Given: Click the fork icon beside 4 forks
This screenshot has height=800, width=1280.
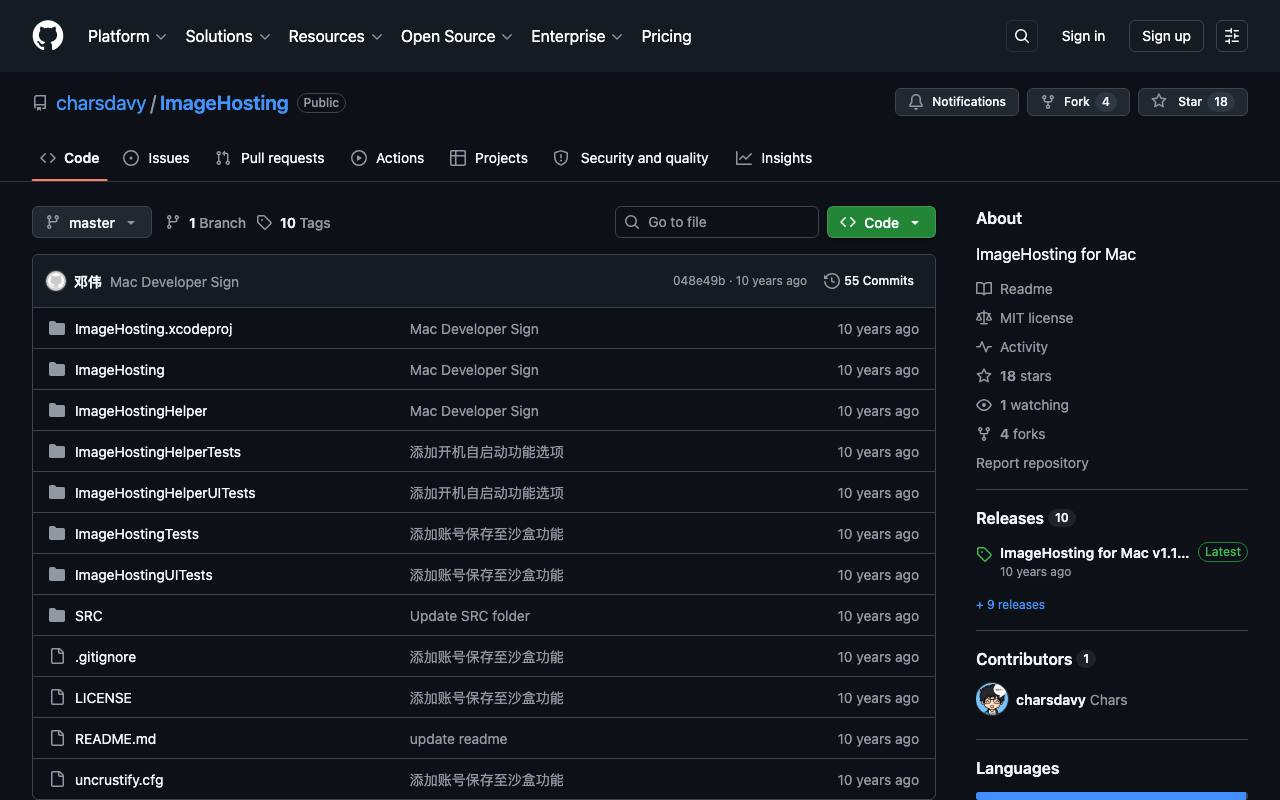Looking at the screenshot, I should tap(984, 434).
